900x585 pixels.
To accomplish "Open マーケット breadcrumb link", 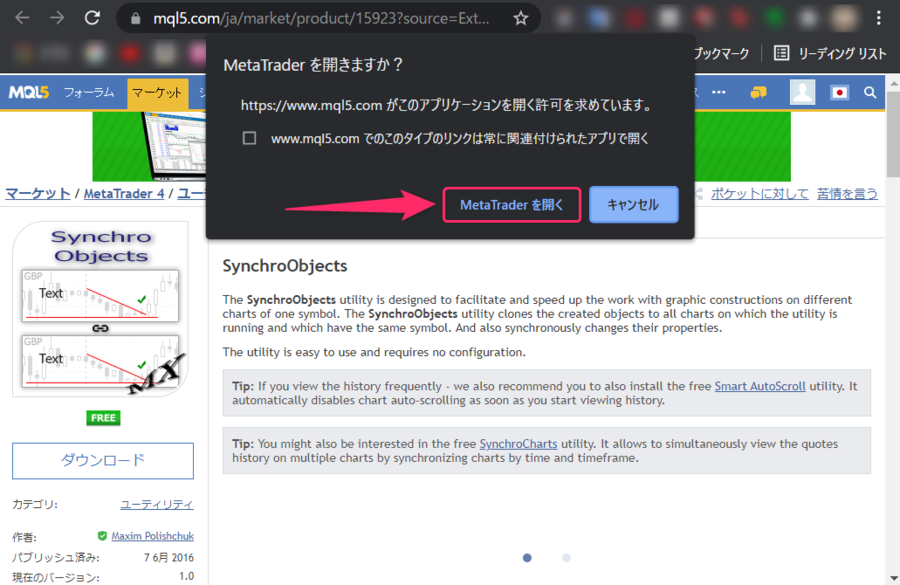I will point(38,193).
